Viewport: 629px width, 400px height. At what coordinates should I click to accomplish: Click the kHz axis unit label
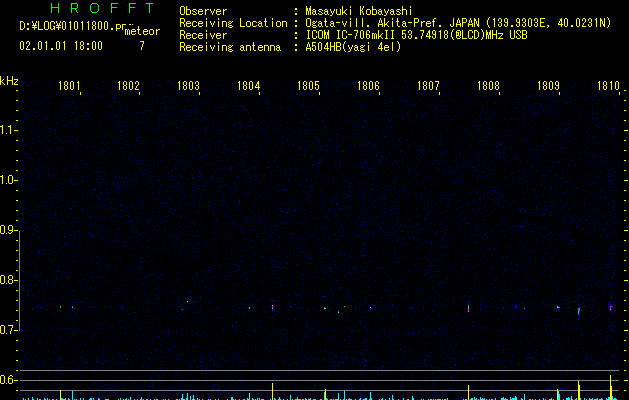tap(9, 81)
